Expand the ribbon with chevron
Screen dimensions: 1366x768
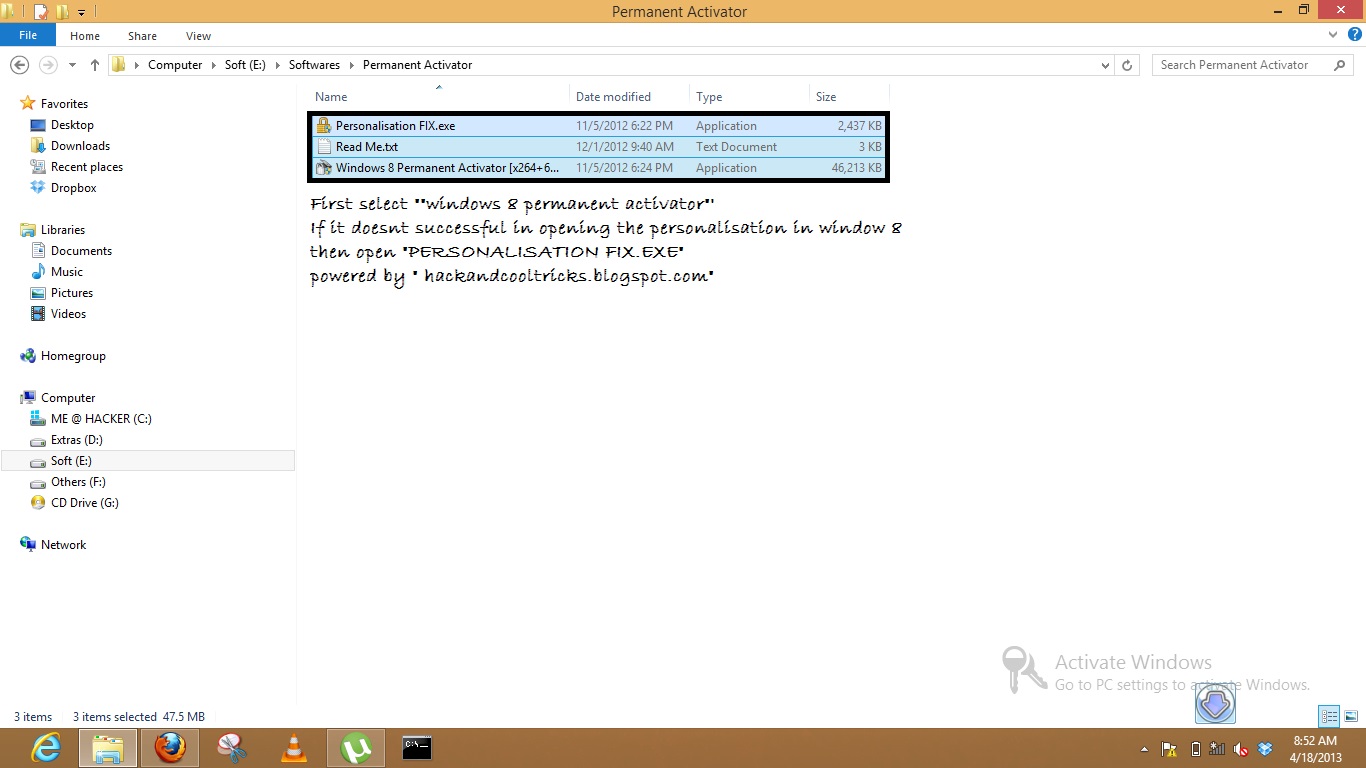click(1333, 35)
